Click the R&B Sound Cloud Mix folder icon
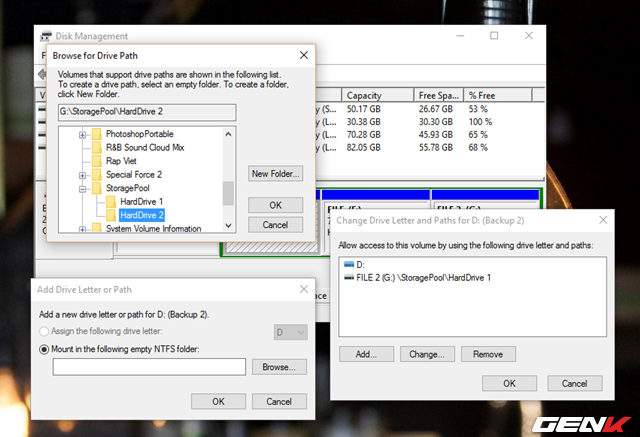 point(96,147)
